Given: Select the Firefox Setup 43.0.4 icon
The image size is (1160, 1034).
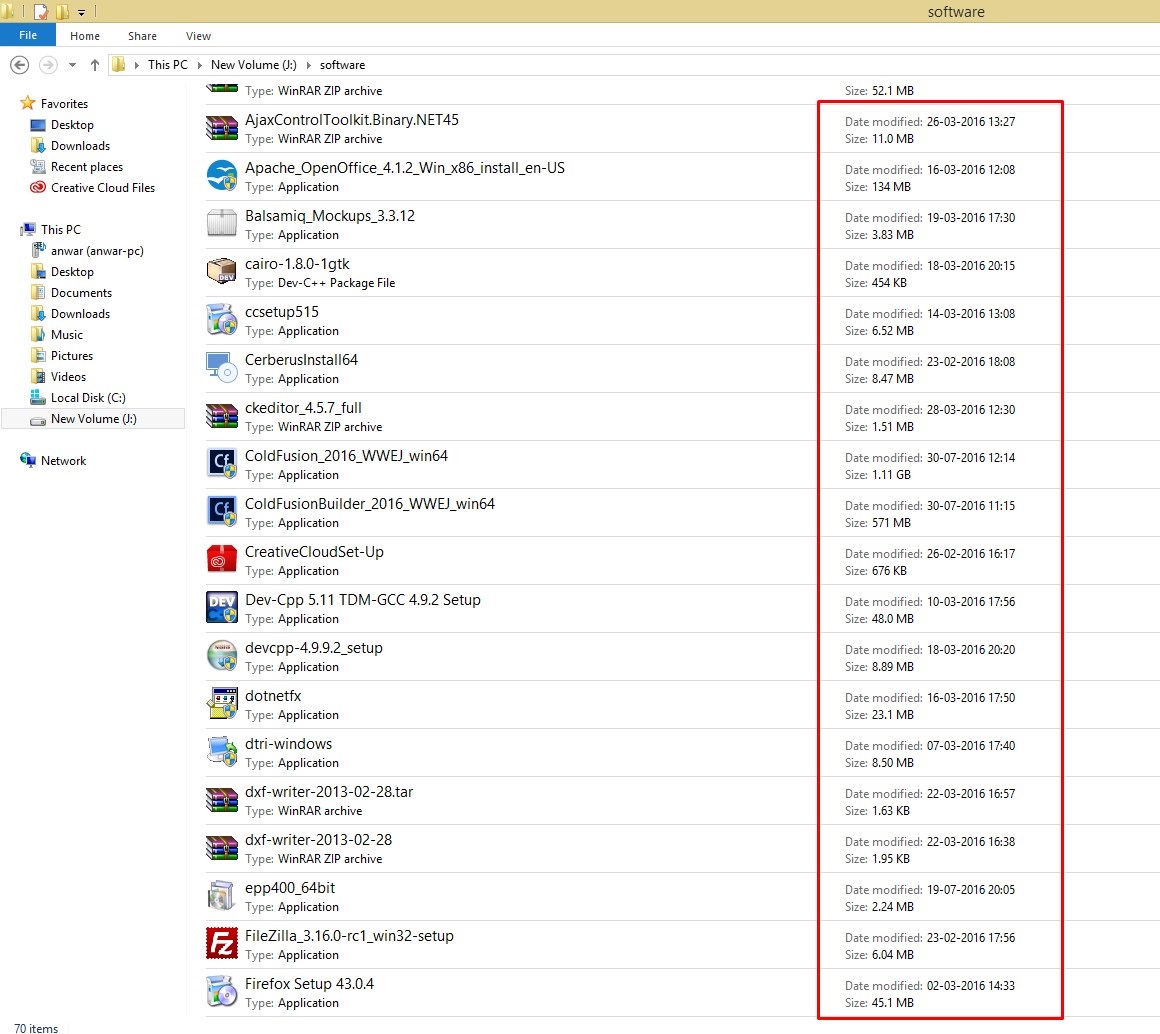Looking at the screenshot, I should point(221,991).
